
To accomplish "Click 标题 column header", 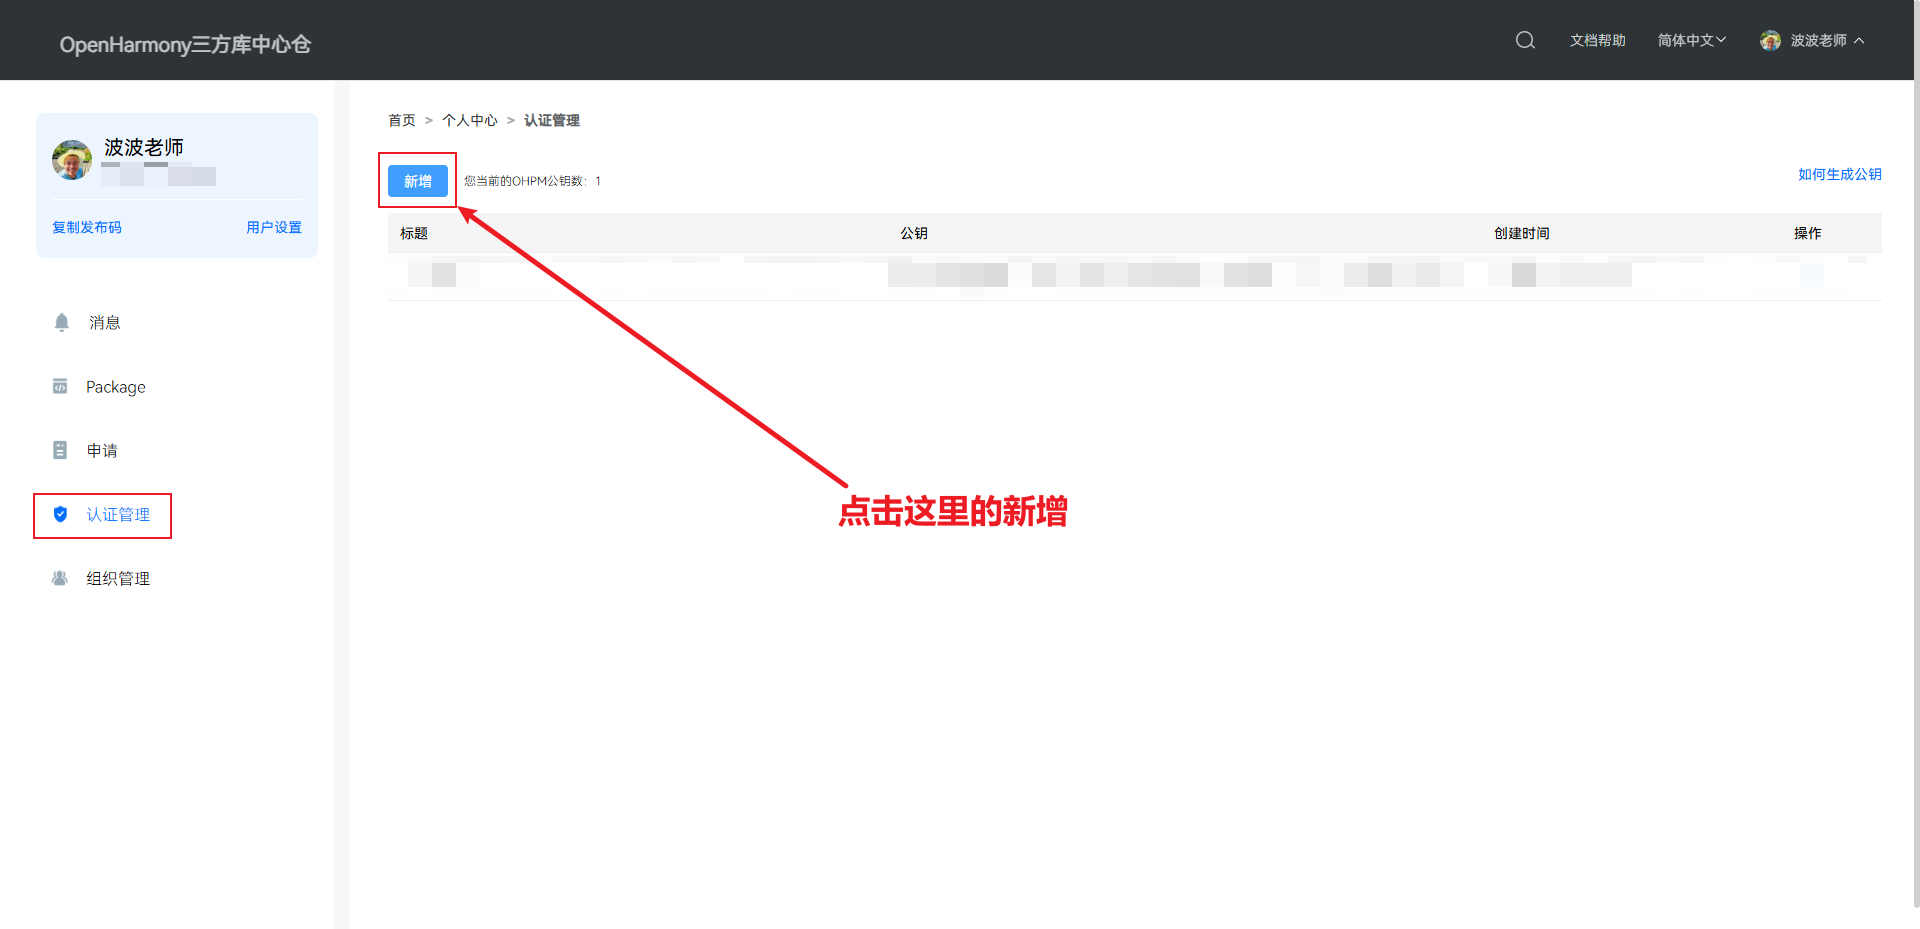I will point(414,233).
